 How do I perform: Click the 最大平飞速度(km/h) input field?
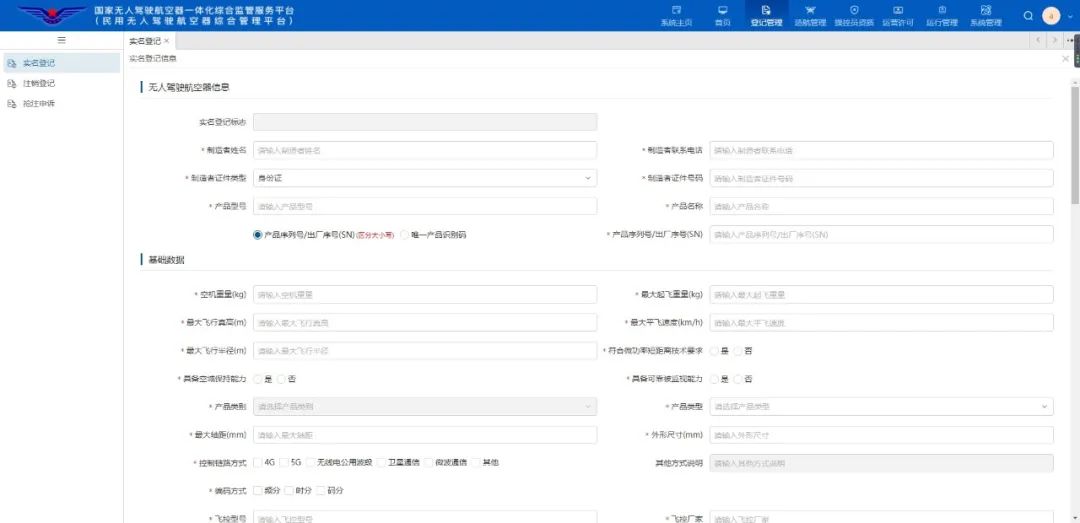[881, 322]
